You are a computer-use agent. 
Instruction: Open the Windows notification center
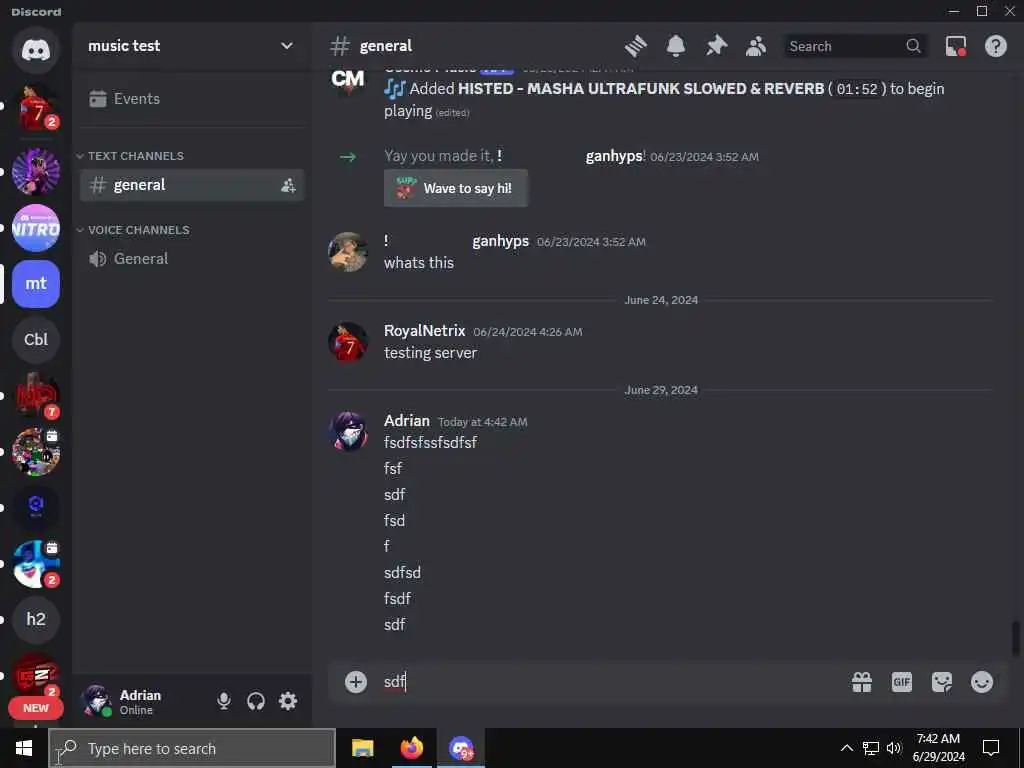tap(991, 748)
